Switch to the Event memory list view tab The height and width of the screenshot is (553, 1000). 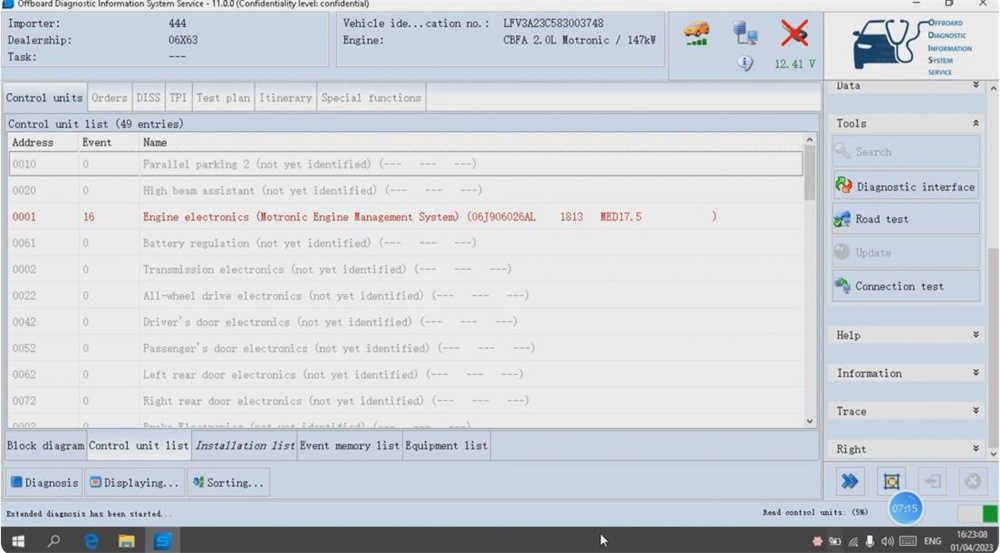349,445
